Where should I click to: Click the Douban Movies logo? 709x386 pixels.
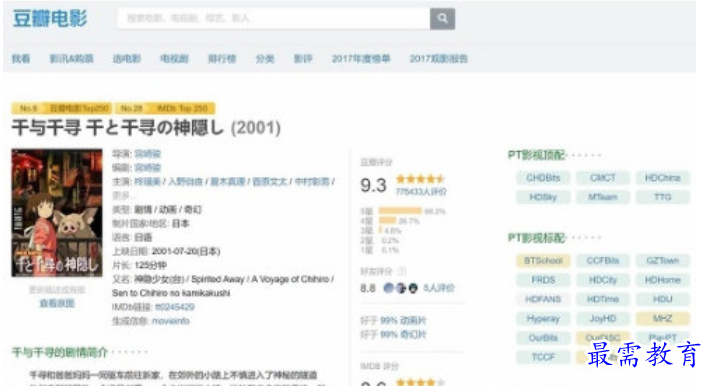pyautogui.click(x=50, y=19)
